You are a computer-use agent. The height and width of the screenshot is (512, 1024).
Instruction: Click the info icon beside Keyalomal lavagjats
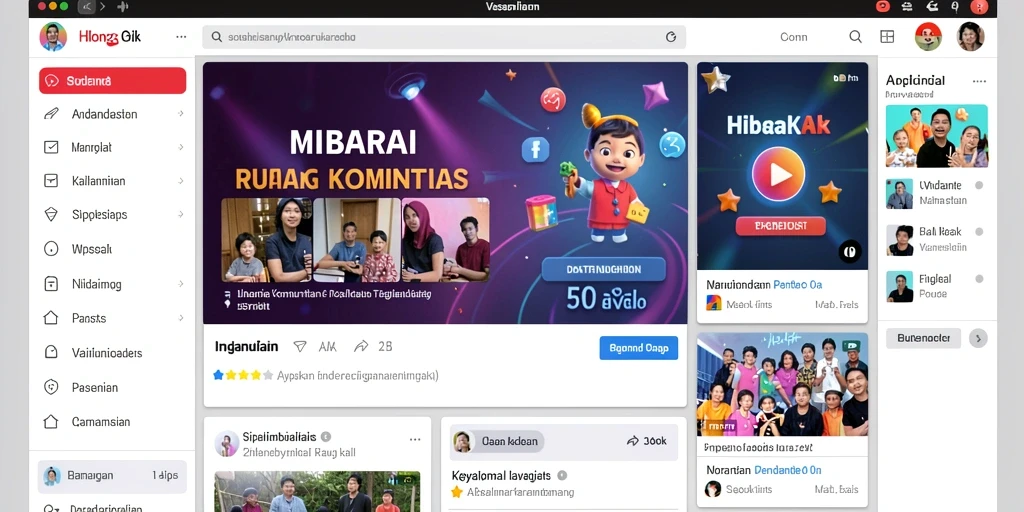[x=562, y=475]
